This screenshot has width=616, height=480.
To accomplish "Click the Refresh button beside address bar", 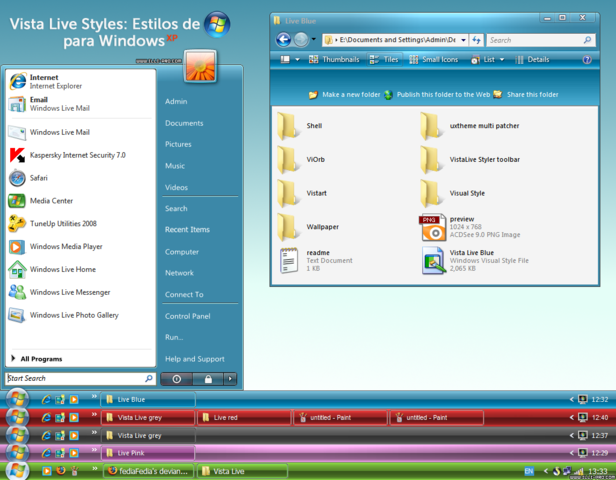I will pyautogui.click(x=476, y=40).
